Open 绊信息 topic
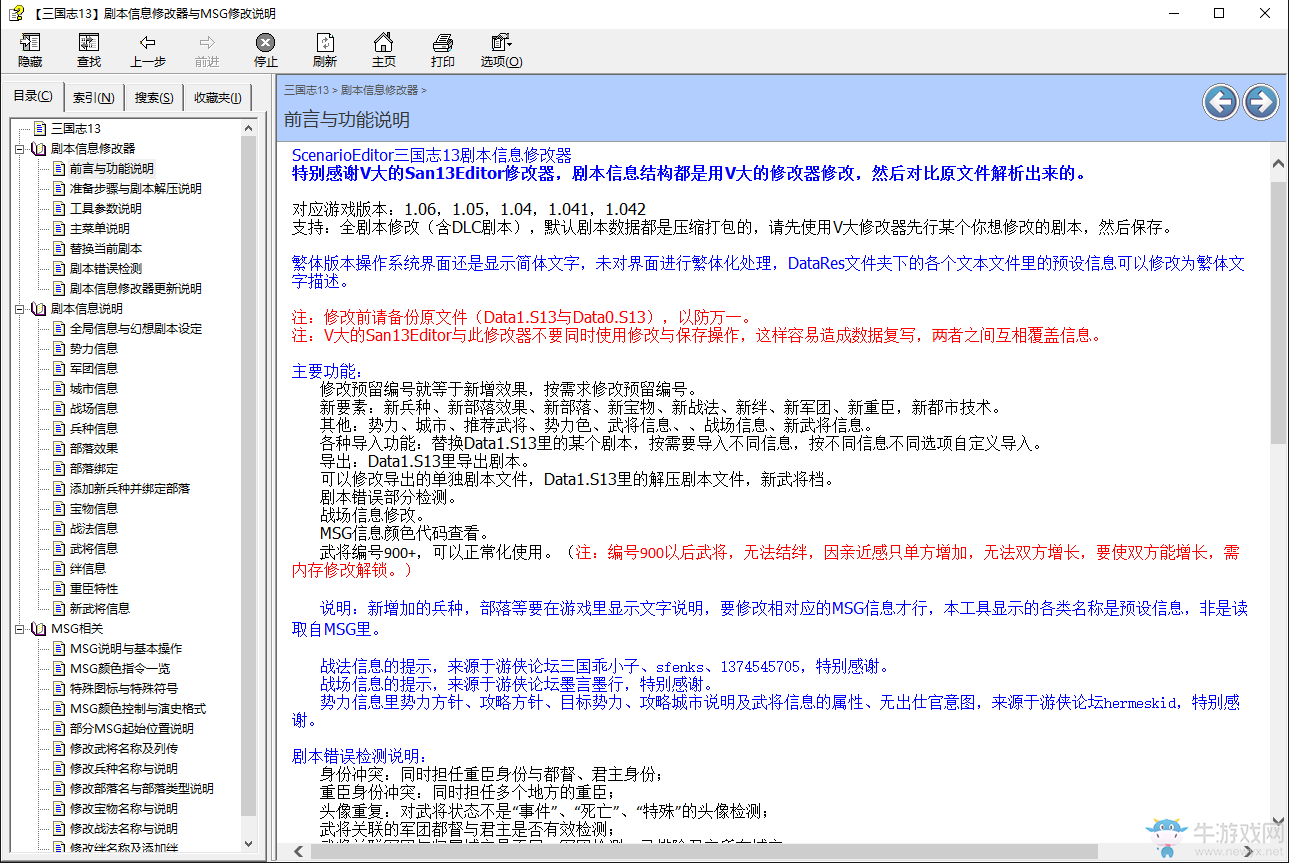 (87, 568)
